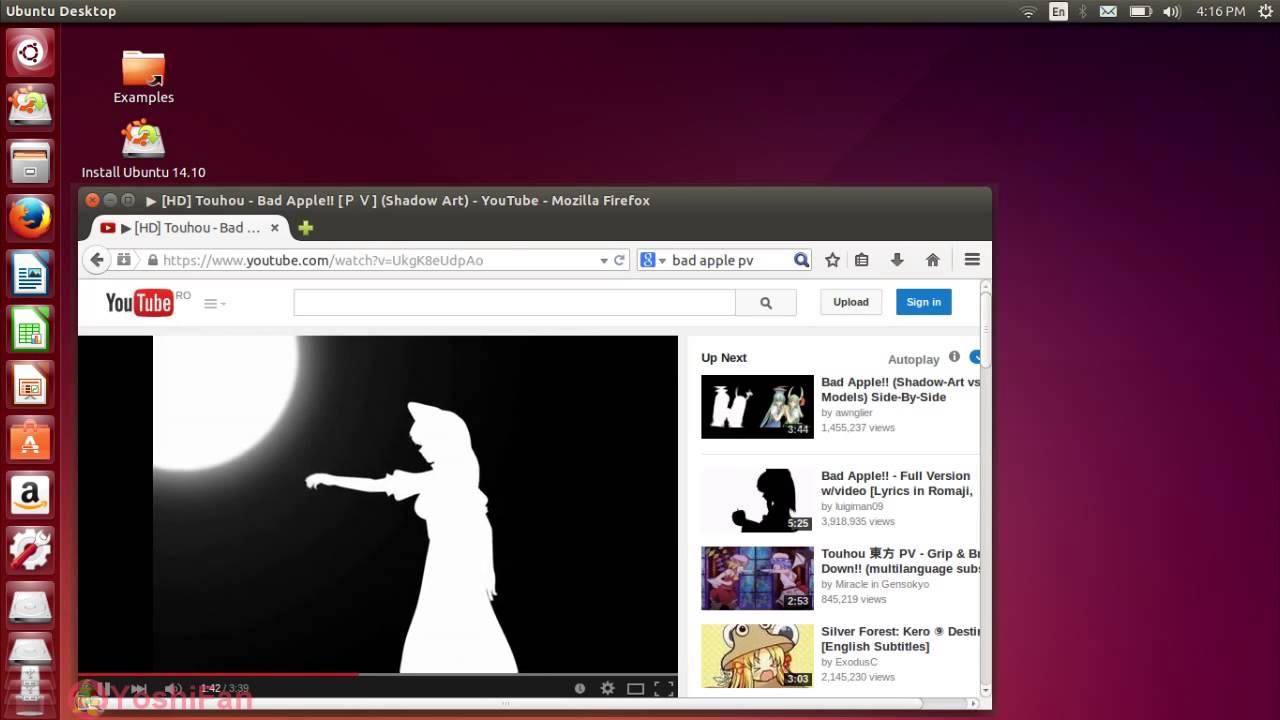Screen dimensions: 1280x720
Task: Submit search with magnifier in Firefox search box
Action: (801, 260)
